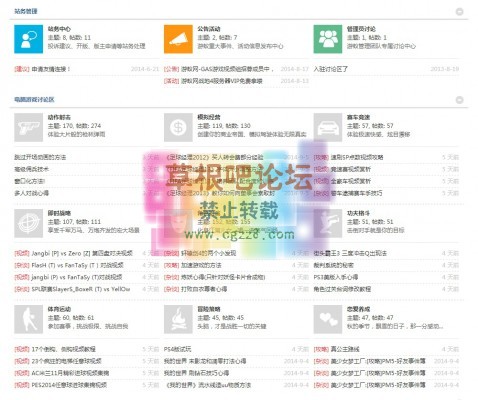Open the gray hearts romance forum icon
The height and width of the screenshot is (400, 478).
pos(328,319)
